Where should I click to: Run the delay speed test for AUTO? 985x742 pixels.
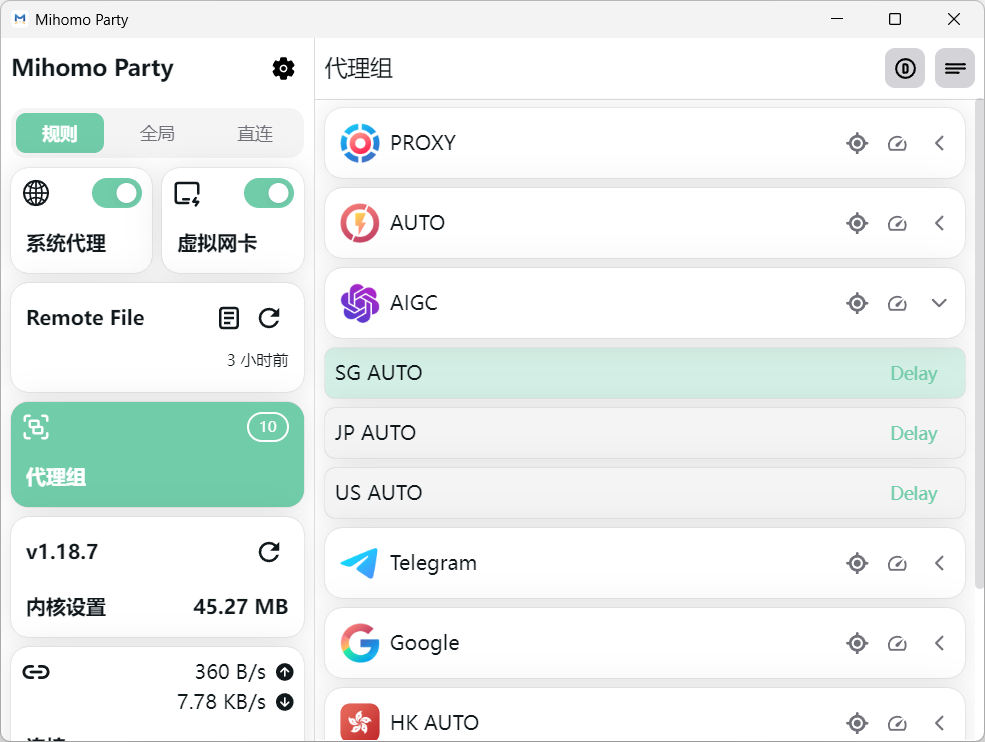[x=897, y=223]
